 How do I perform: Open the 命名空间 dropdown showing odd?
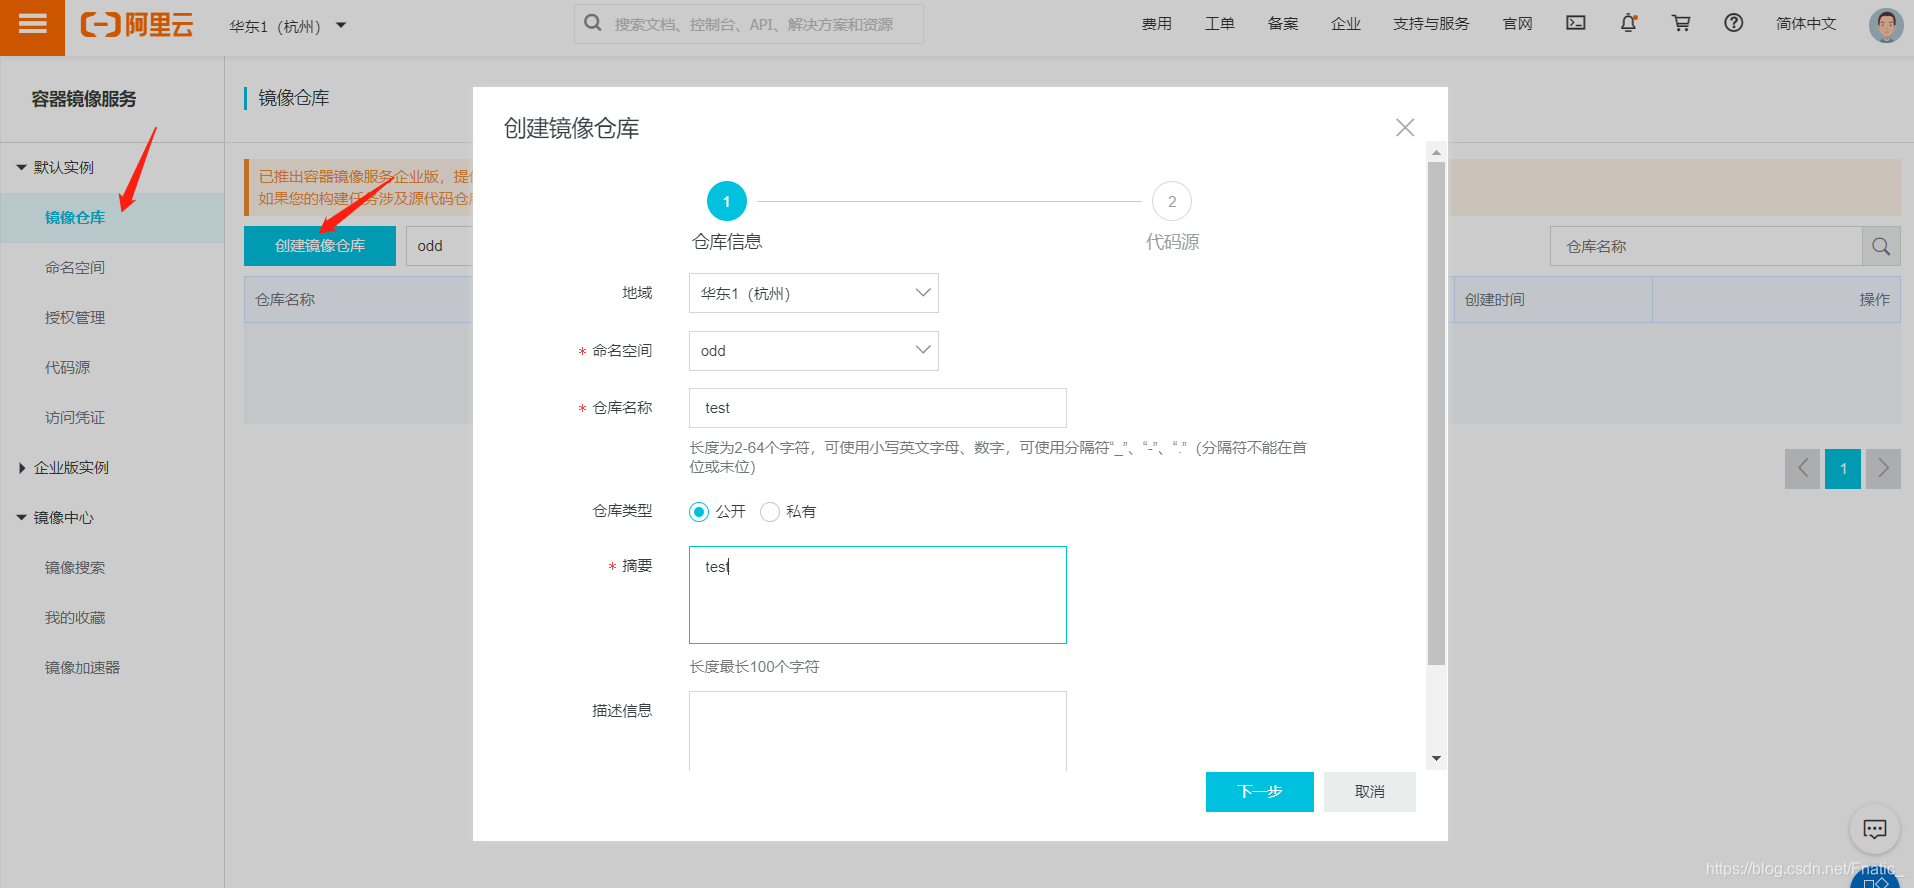tap(814, 351)
